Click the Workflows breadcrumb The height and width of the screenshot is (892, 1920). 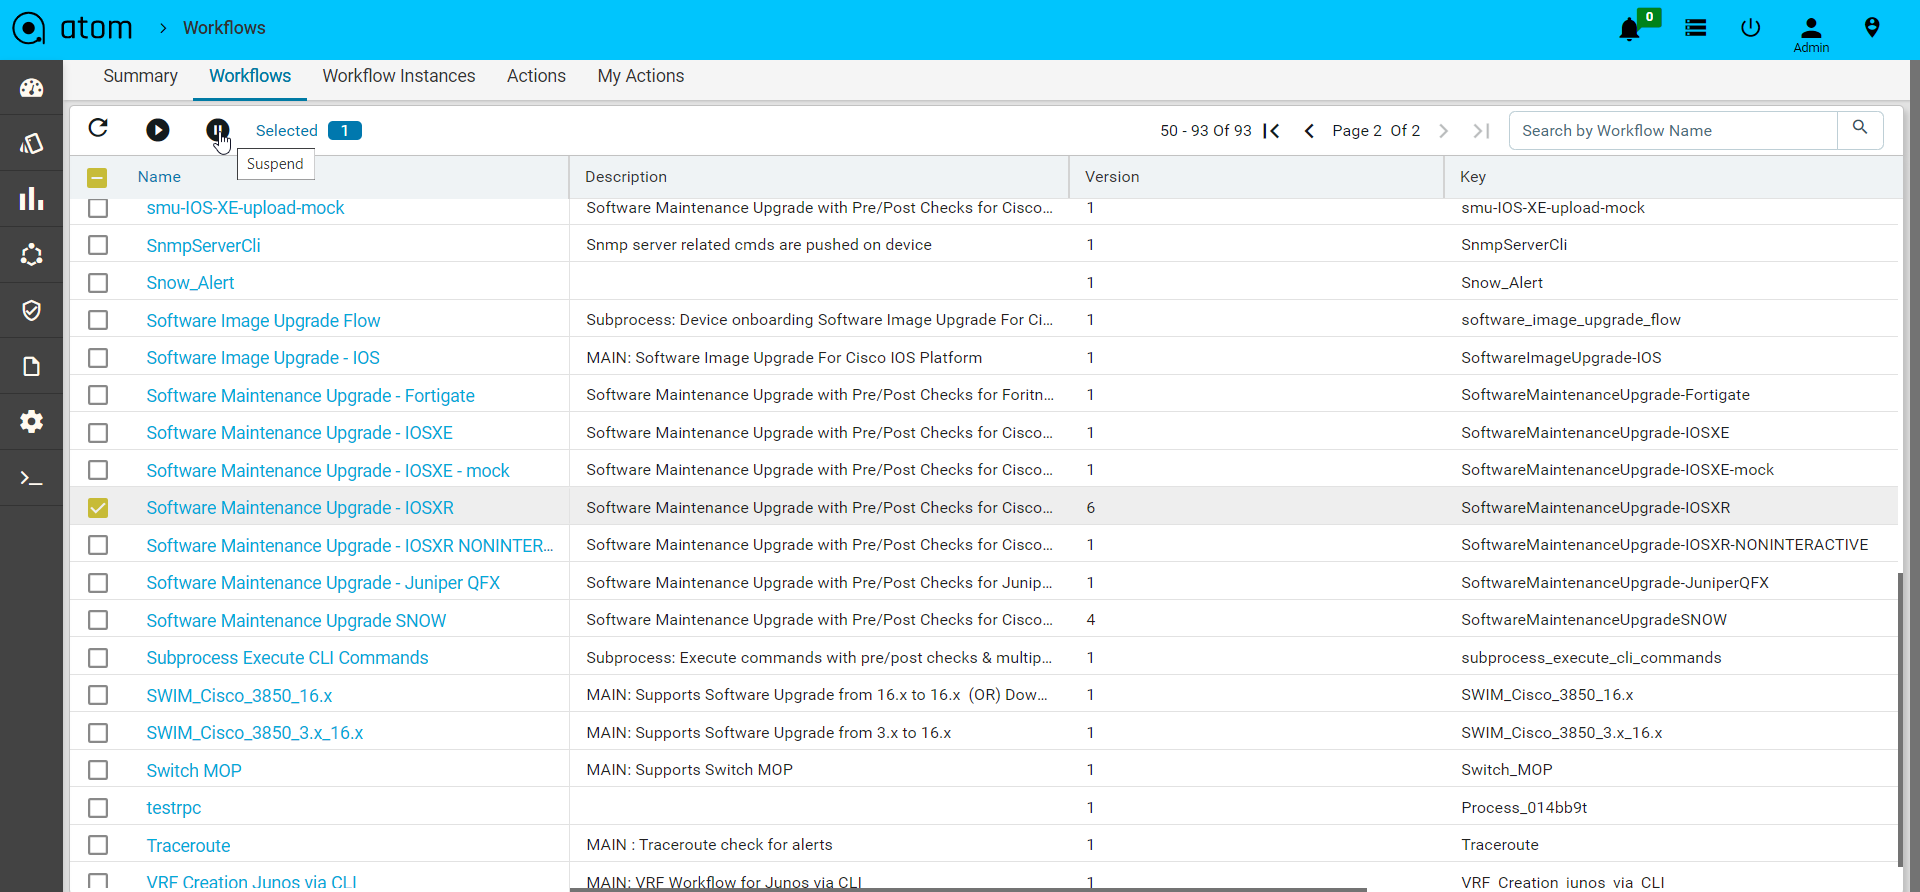coord(224,28)
